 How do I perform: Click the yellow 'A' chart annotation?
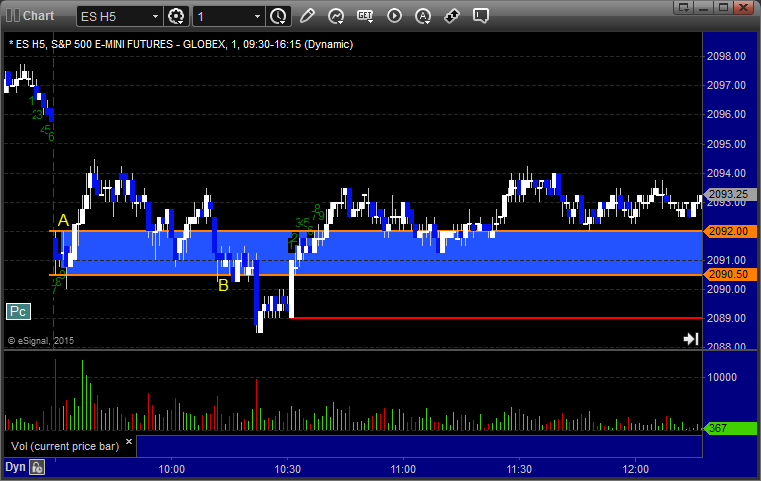click(x=63, y=220)
